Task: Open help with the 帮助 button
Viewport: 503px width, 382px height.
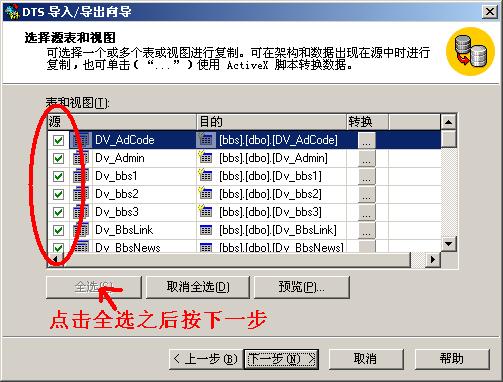Action: click(x=452, y=359)
